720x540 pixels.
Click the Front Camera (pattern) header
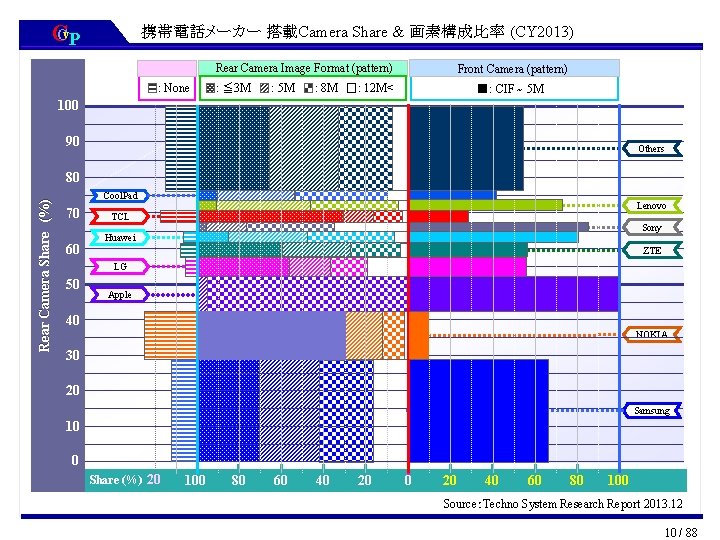coord(514,68)
